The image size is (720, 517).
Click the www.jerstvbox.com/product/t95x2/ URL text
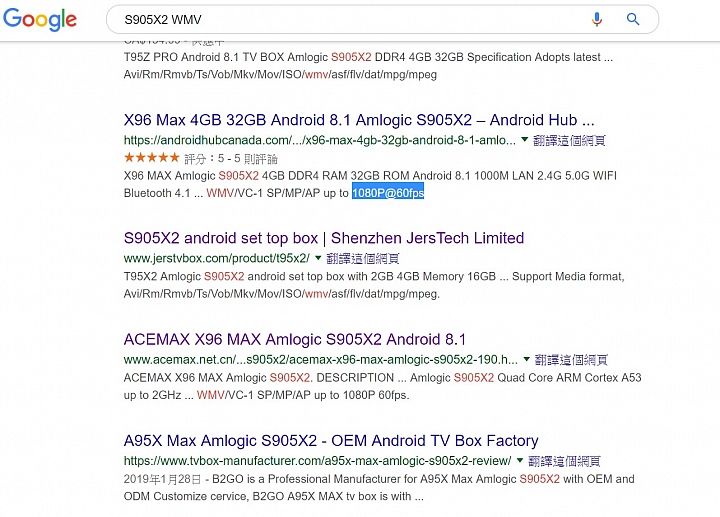tap(217, 258)
